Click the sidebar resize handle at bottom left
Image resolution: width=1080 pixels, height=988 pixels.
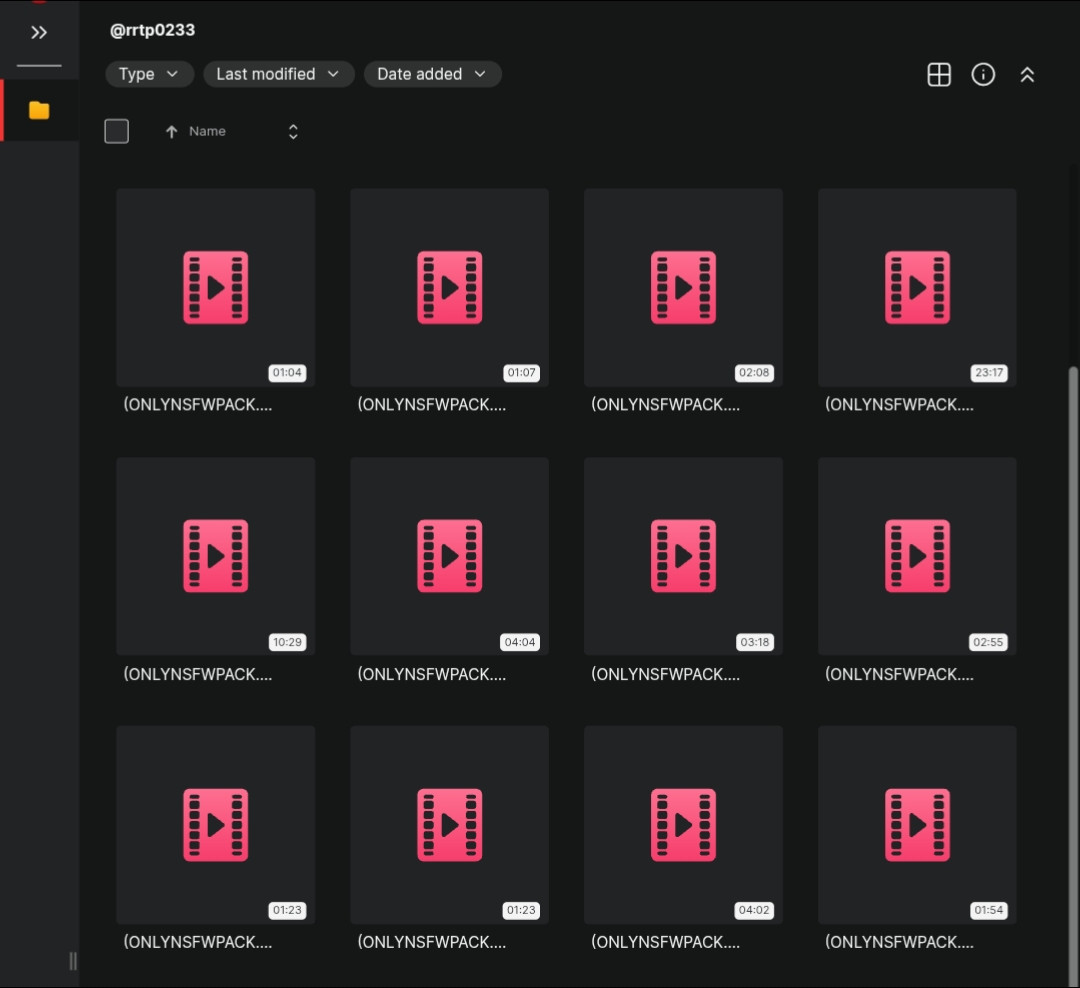pyautogui.click(x=72, y=961)
